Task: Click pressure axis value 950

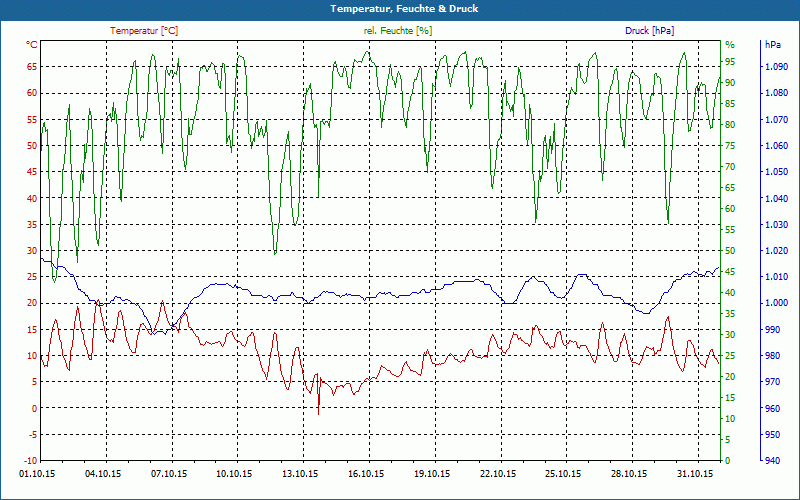Action: pos(772,434)
